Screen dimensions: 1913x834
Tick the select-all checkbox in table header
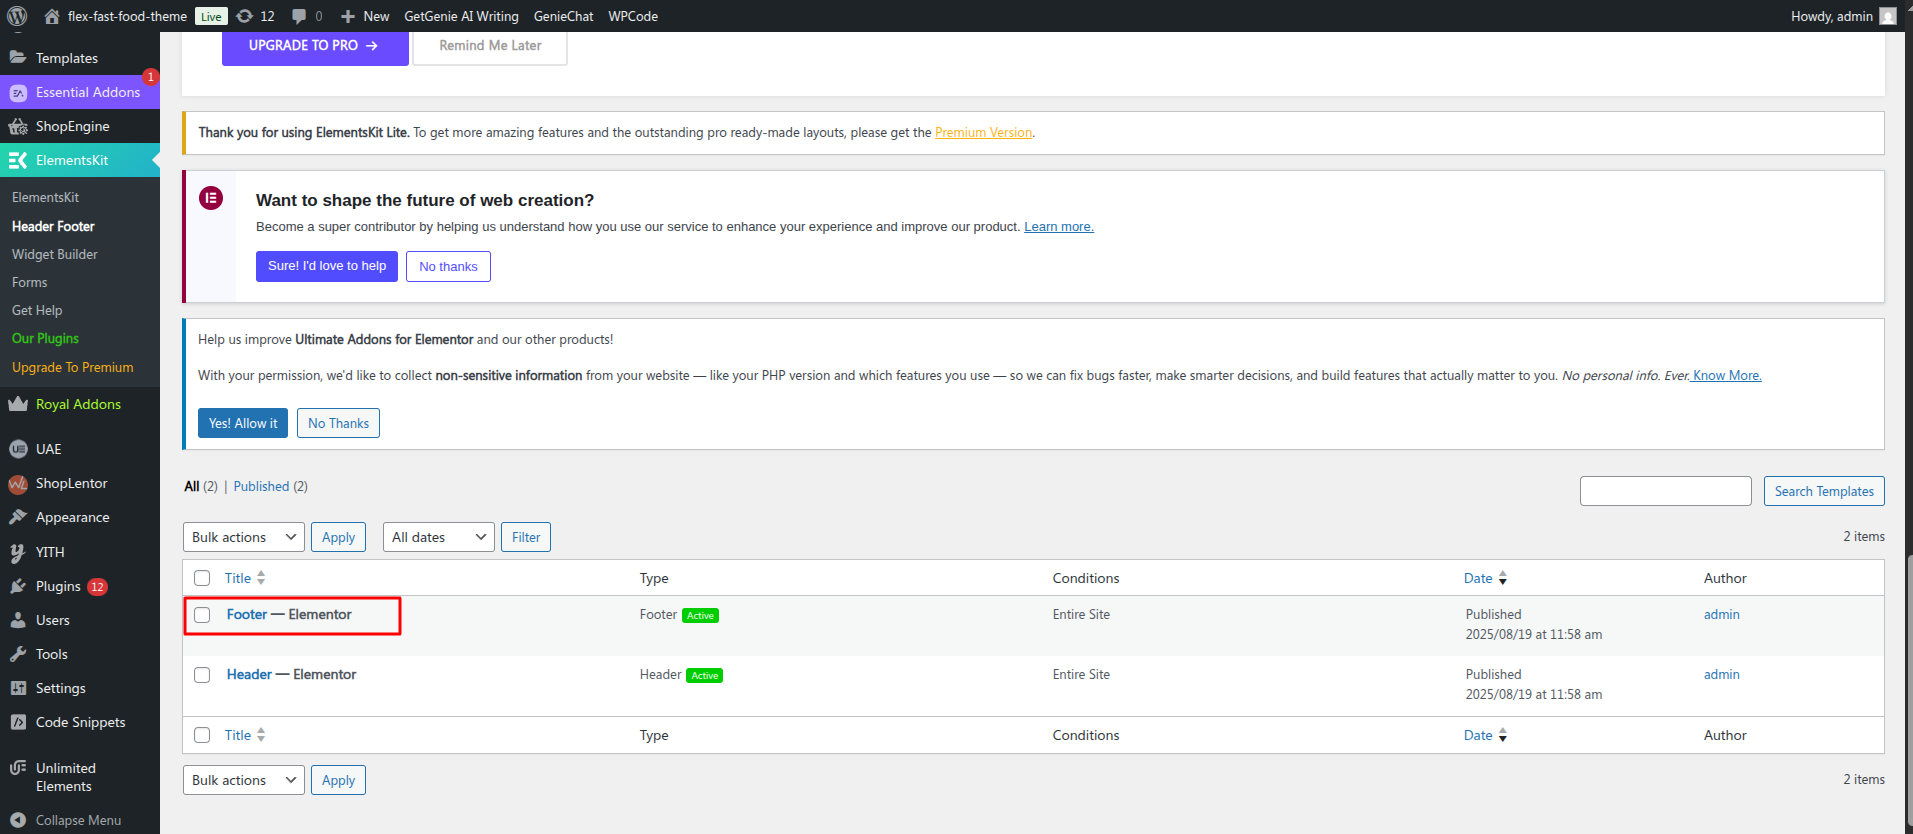tap(202, 578)
